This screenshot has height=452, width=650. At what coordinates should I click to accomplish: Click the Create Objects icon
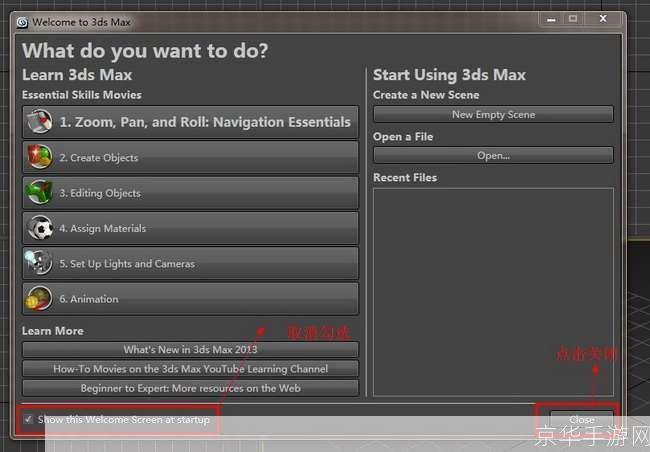[x=39, y=157]
